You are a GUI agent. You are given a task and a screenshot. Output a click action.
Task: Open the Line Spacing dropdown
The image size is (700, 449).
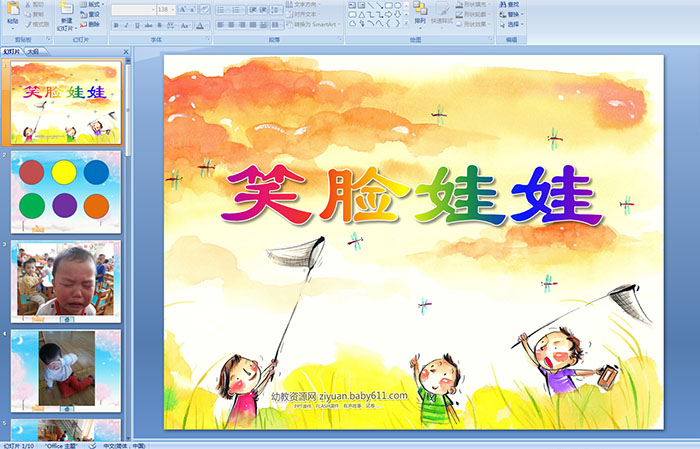click(x=276, y=10)
